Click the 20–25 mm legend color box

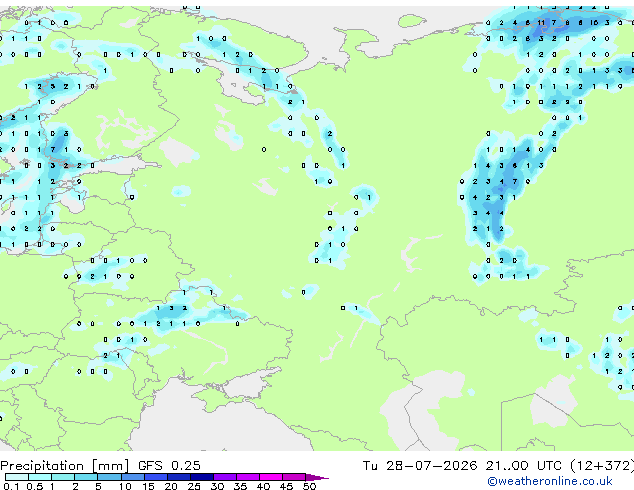coord(179,477)
